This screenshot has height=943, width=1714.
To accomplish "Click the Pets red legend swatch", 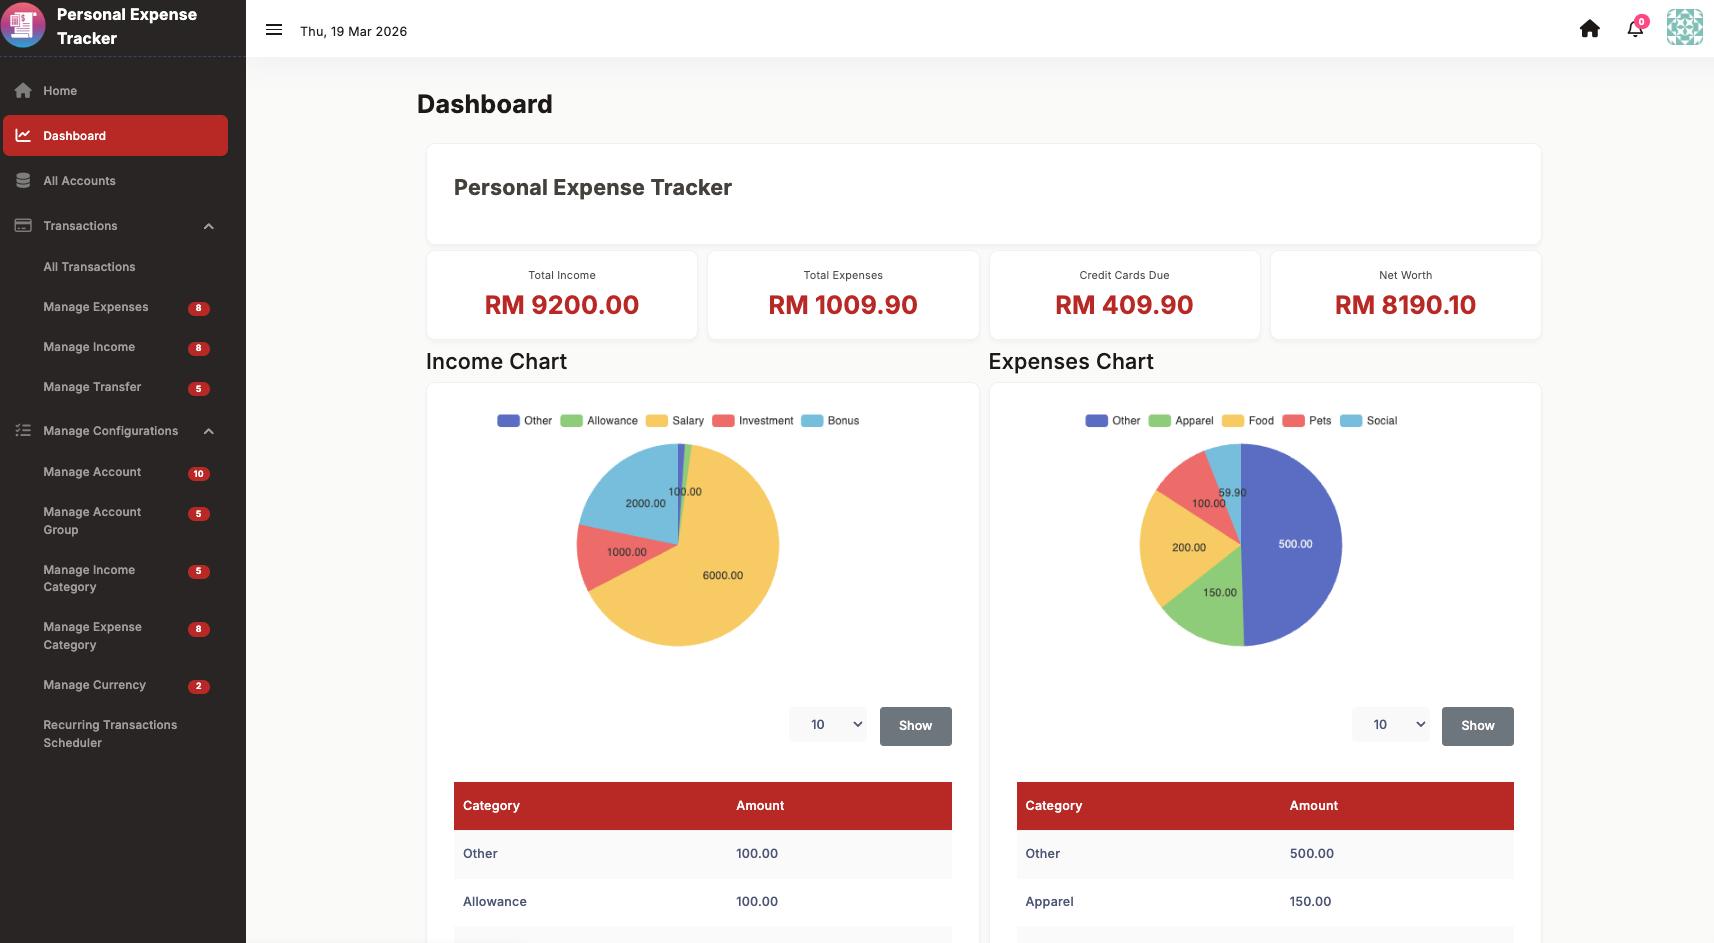I will click(1293, 421).
